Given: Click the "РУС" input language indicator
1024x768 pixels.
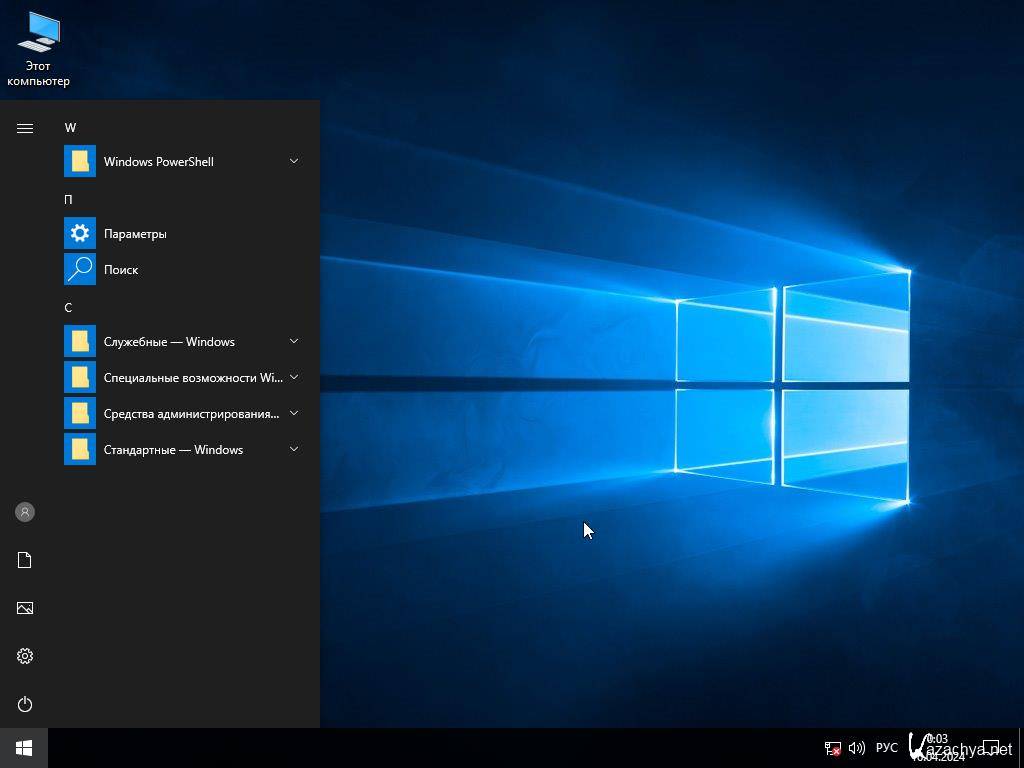Looking at the screenshot, I should click(886, 748).
